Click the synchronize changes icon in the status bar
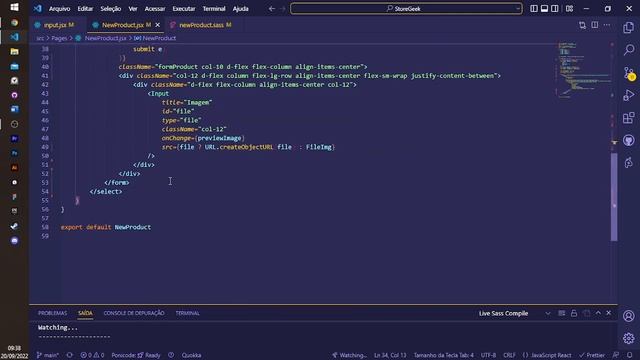 [x=70, y=355]
